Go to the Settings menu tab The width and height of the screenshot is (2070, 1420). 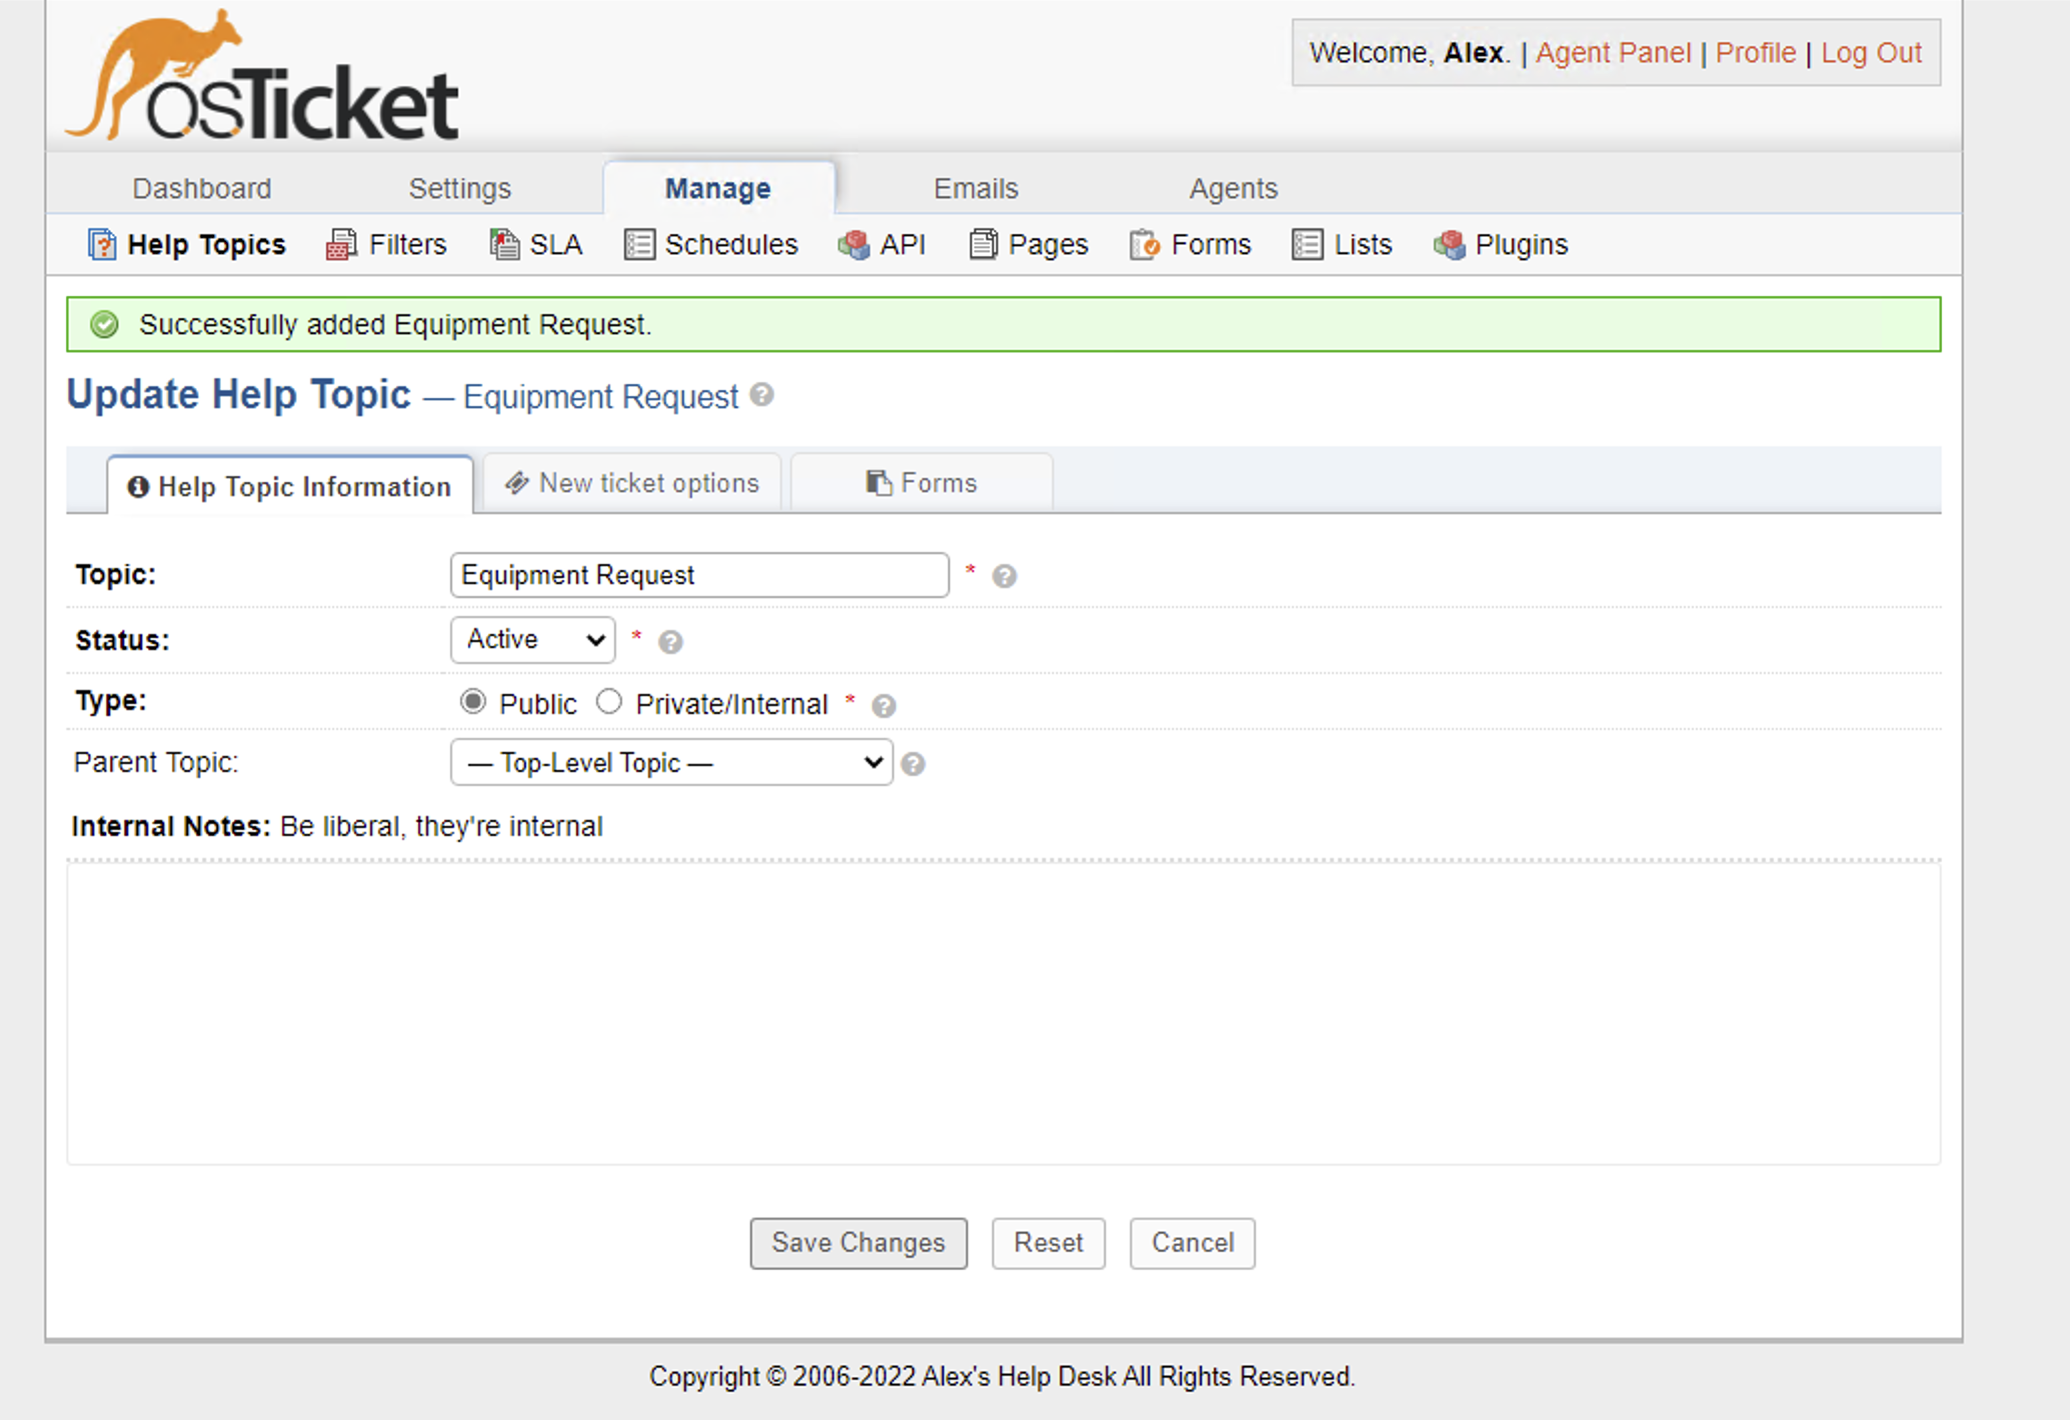[x=459, y=188]
